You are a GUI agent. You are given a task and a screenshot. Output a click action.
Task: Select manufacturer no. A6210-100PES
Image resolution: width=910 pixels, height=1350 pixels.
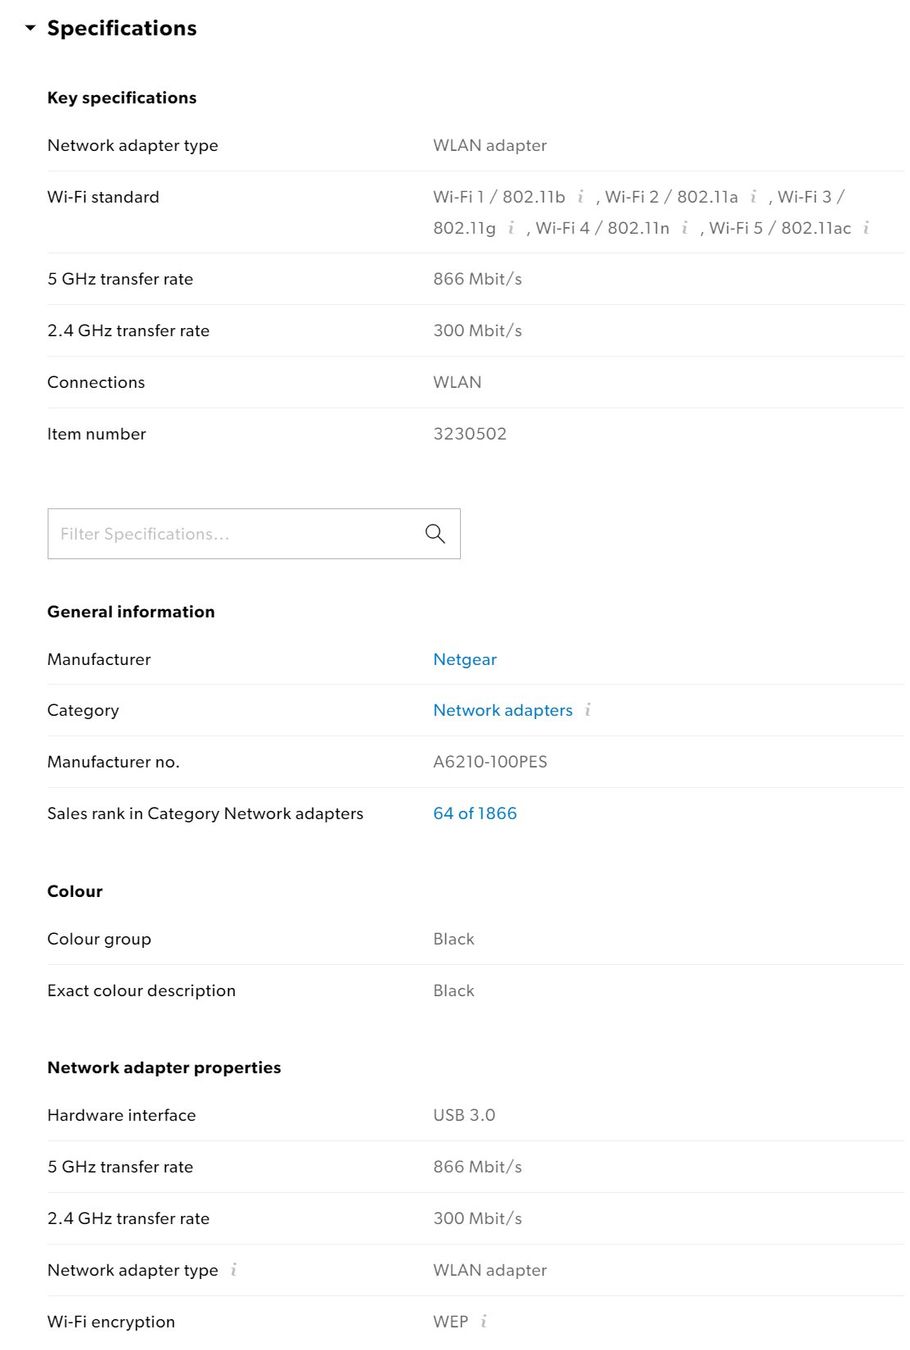click(490, 762)
